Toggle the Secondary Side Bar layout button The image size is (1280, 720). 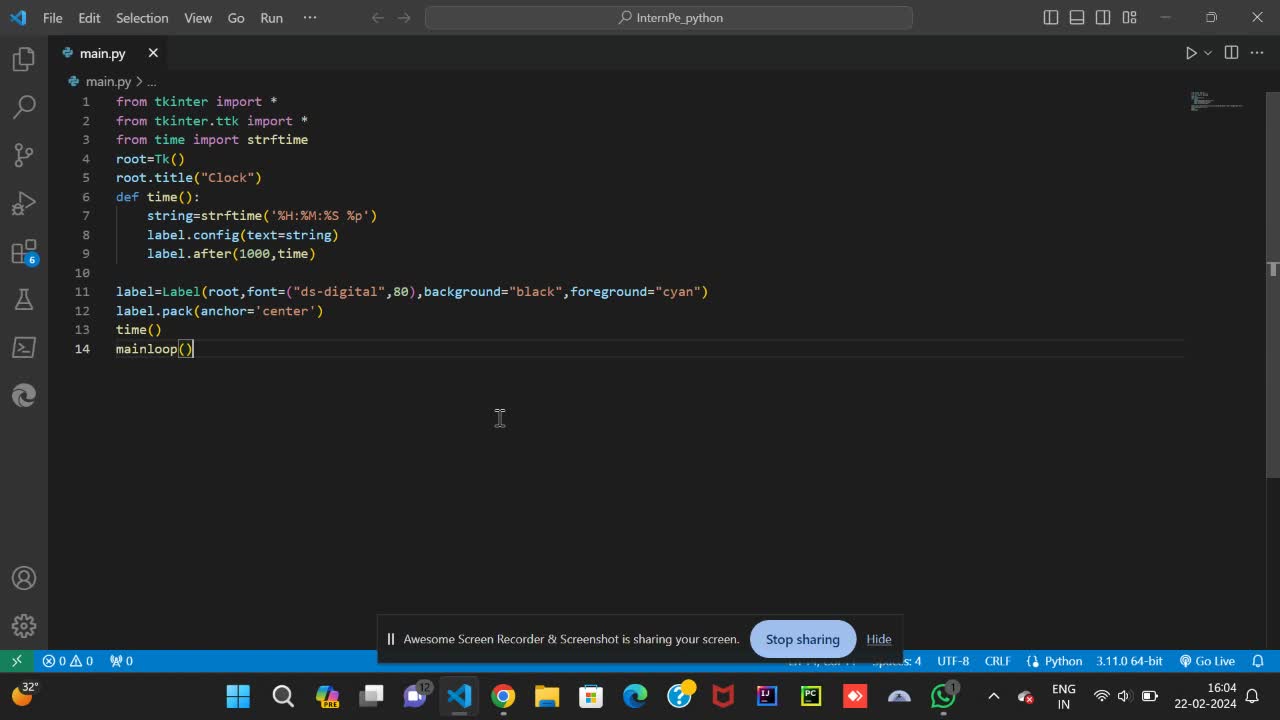1103,17
